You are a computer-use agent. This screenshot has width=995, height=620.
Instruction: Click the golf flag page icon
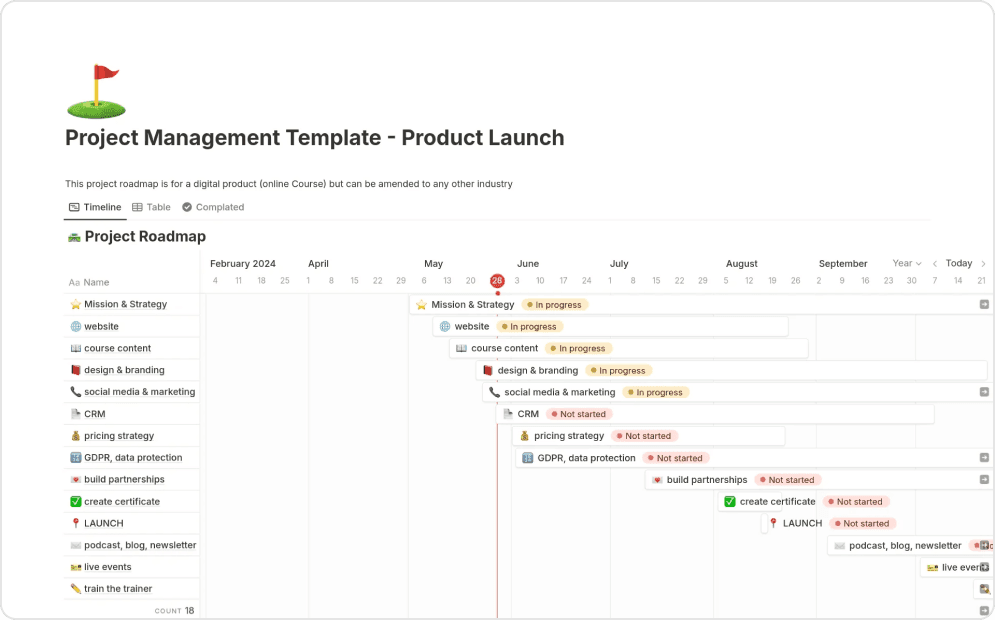[96, 90]
